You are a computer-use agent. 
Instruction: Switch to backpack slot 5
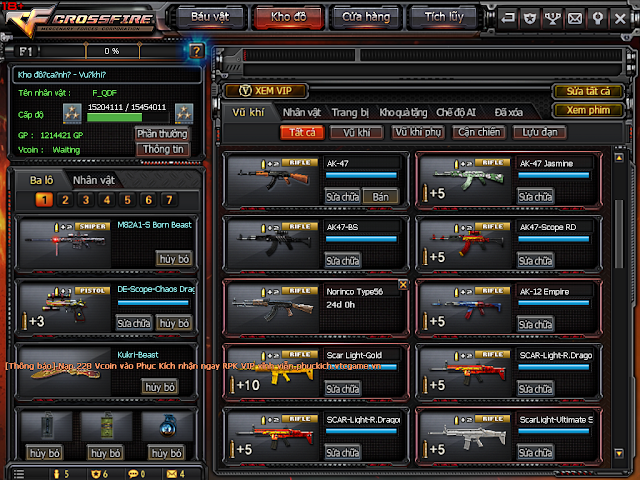(128, 200)
